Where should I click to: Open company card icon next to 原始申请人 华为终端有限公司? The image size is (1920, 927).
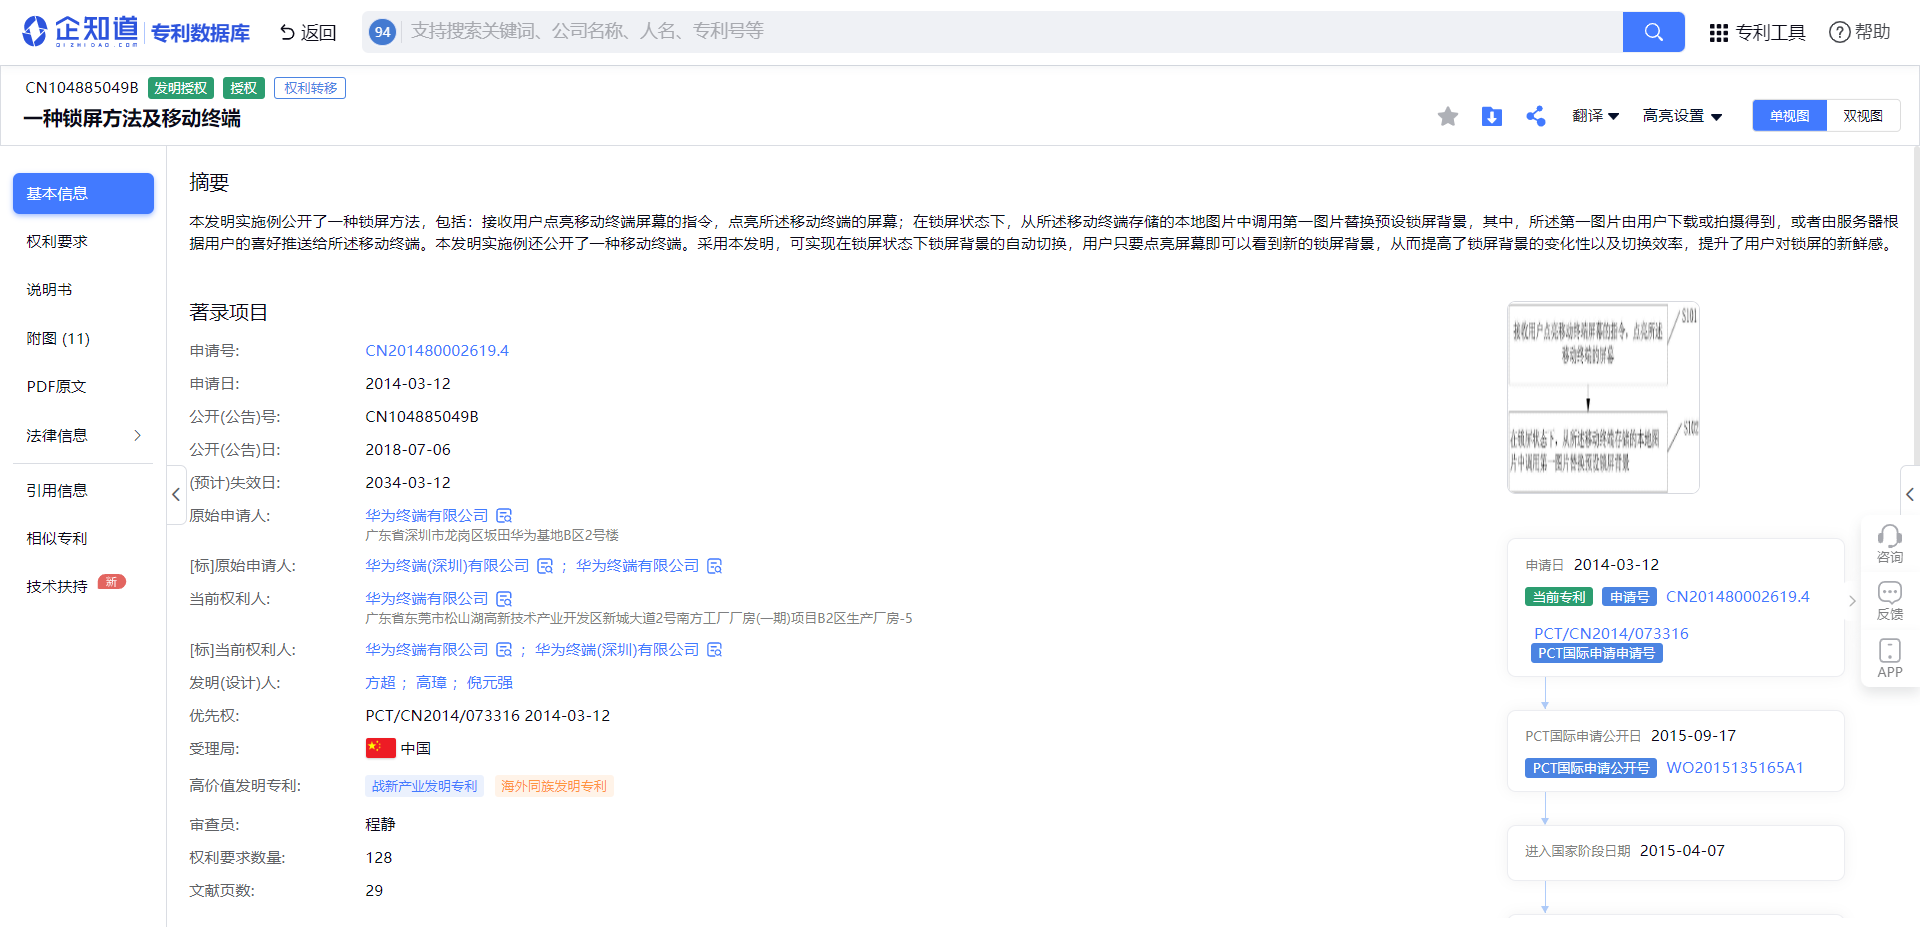pyautogui.click(x=504, y=516)
